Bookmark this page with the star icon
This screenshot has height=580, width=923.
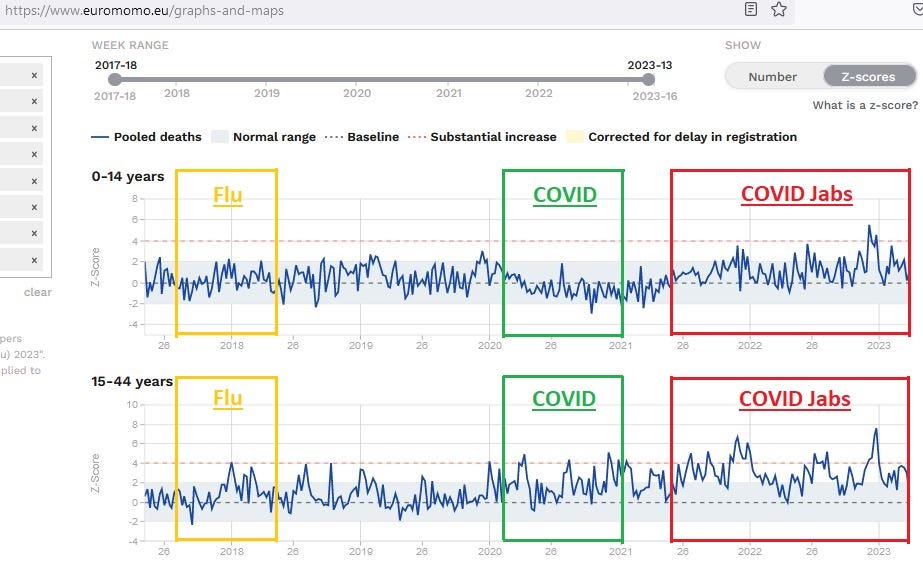point(779,9)
